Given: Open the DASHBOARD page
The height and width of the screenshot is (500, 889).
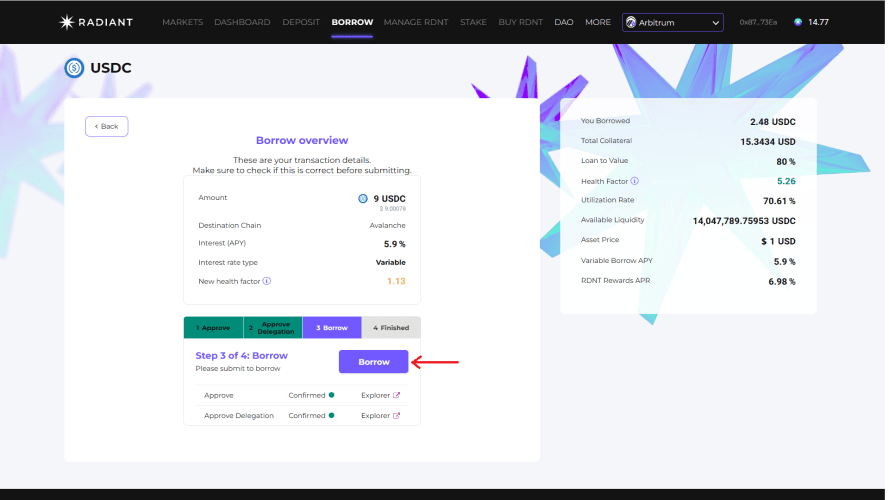Looking at the screenshot, I should tap(242, 22).
